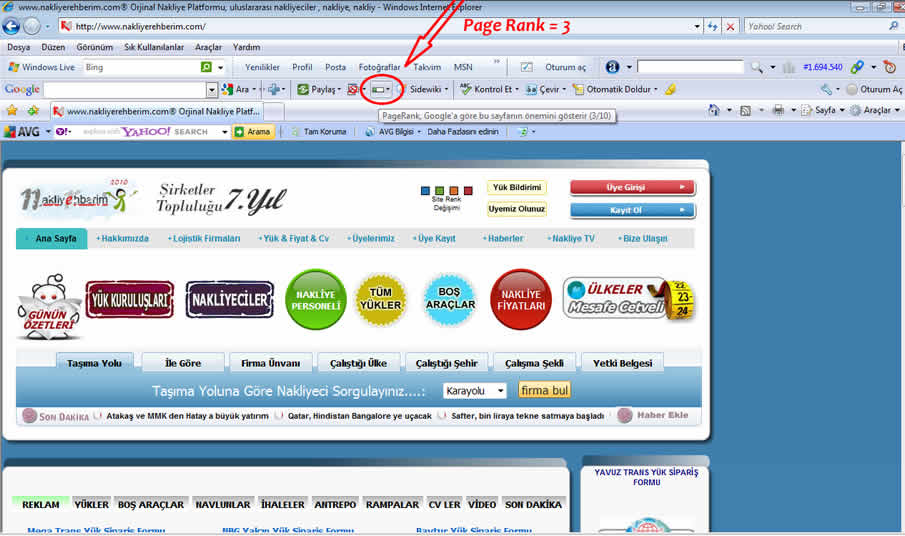Open the Görünüm menu
905x536 pixels.
(95, 47)
